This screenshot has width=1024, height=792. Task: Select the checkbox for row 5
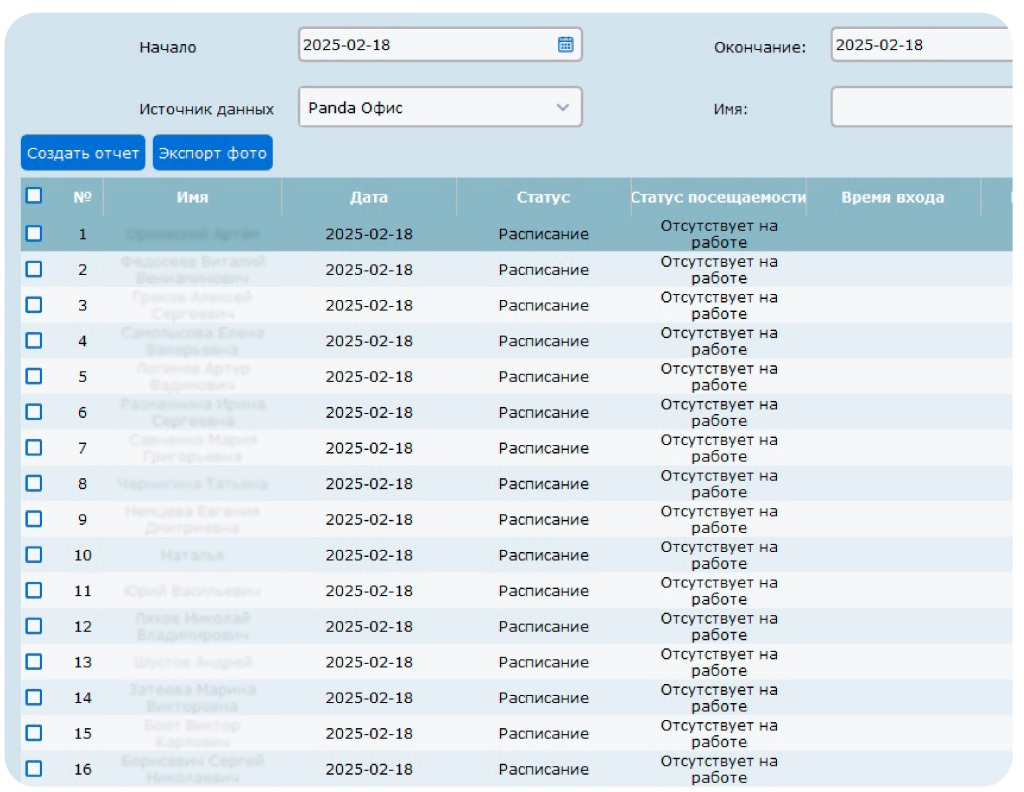pyautogui.click(x=34, y=376)
